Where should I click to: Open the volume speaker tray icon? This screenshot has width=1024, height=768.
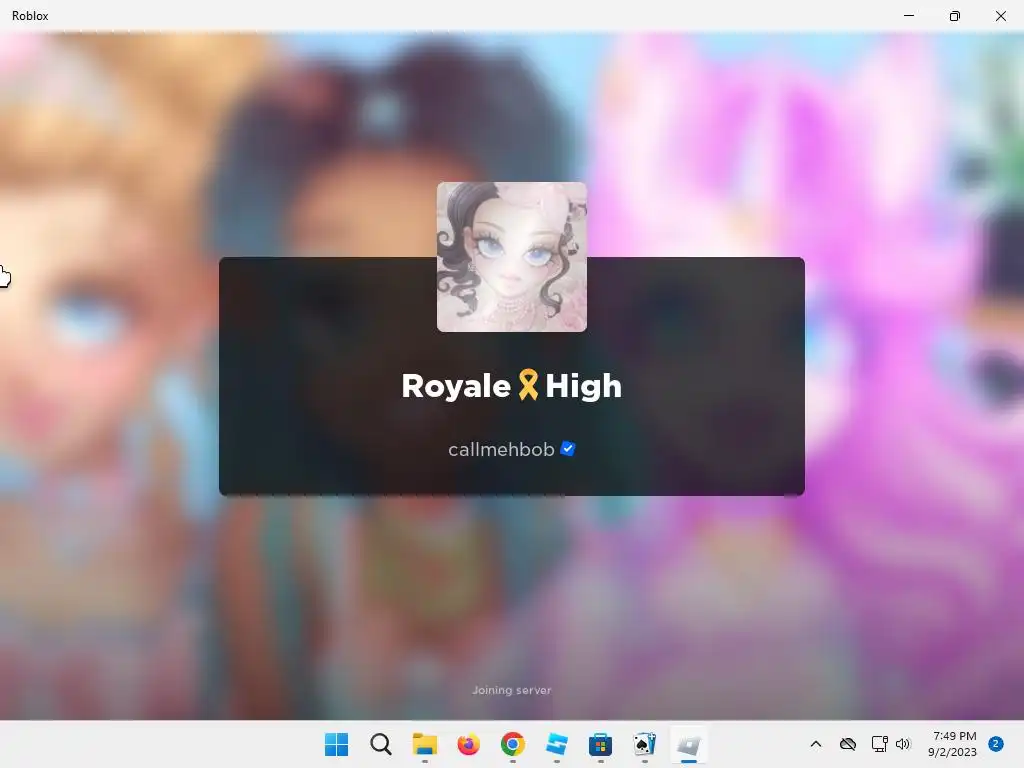(x=903, y=744)
